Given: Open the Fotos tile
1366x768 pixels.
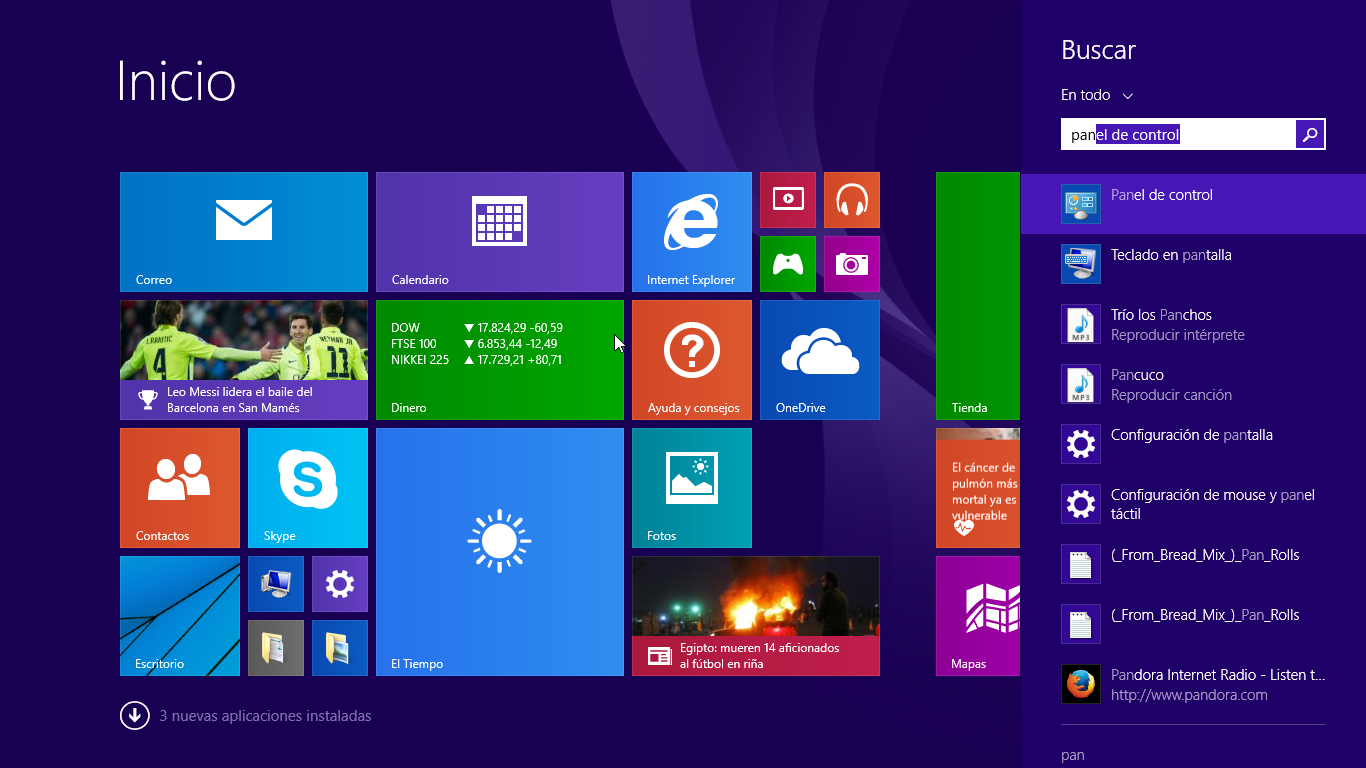Looking at the screenshot, I should pyautogui.click(x=692, y=488).
